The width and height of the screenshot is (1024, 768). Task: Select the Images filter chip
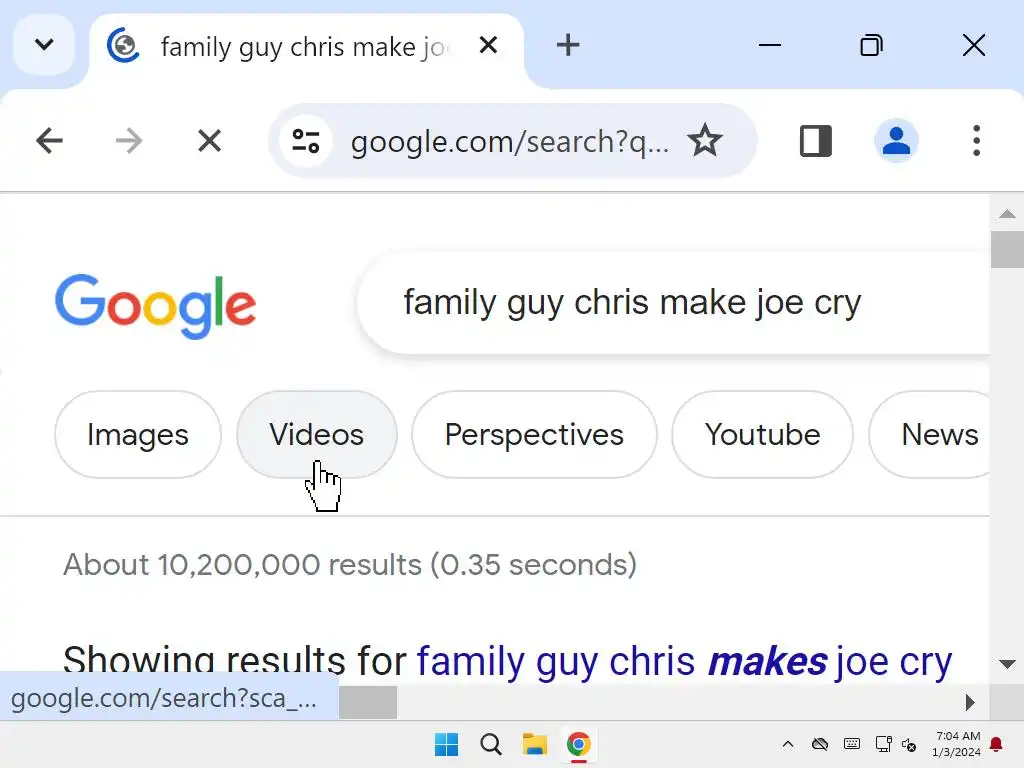138,435
